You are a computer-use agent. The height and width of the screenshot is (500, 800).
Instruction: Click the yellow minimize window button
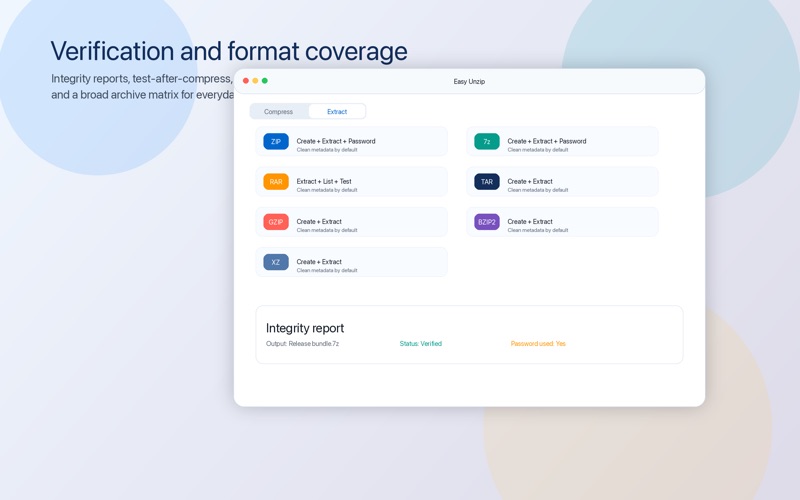255,81
